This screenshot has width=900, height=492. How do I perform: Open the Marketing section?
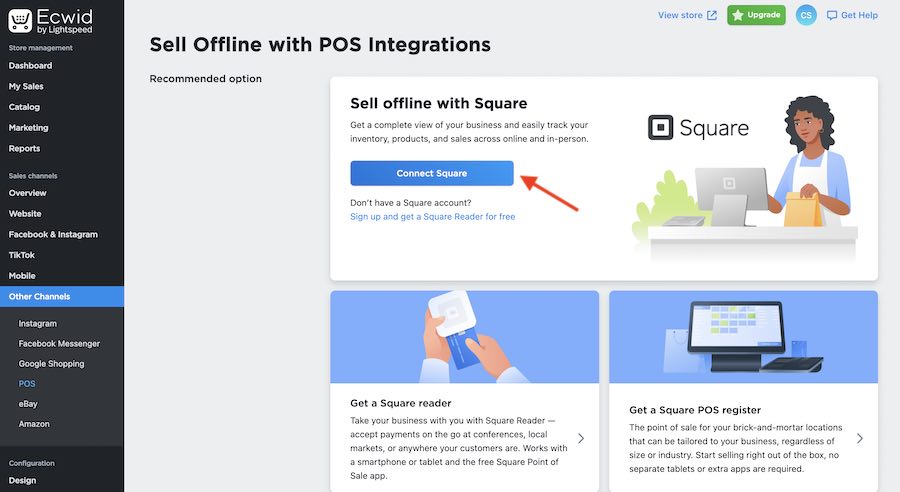[x=28, y=127]
